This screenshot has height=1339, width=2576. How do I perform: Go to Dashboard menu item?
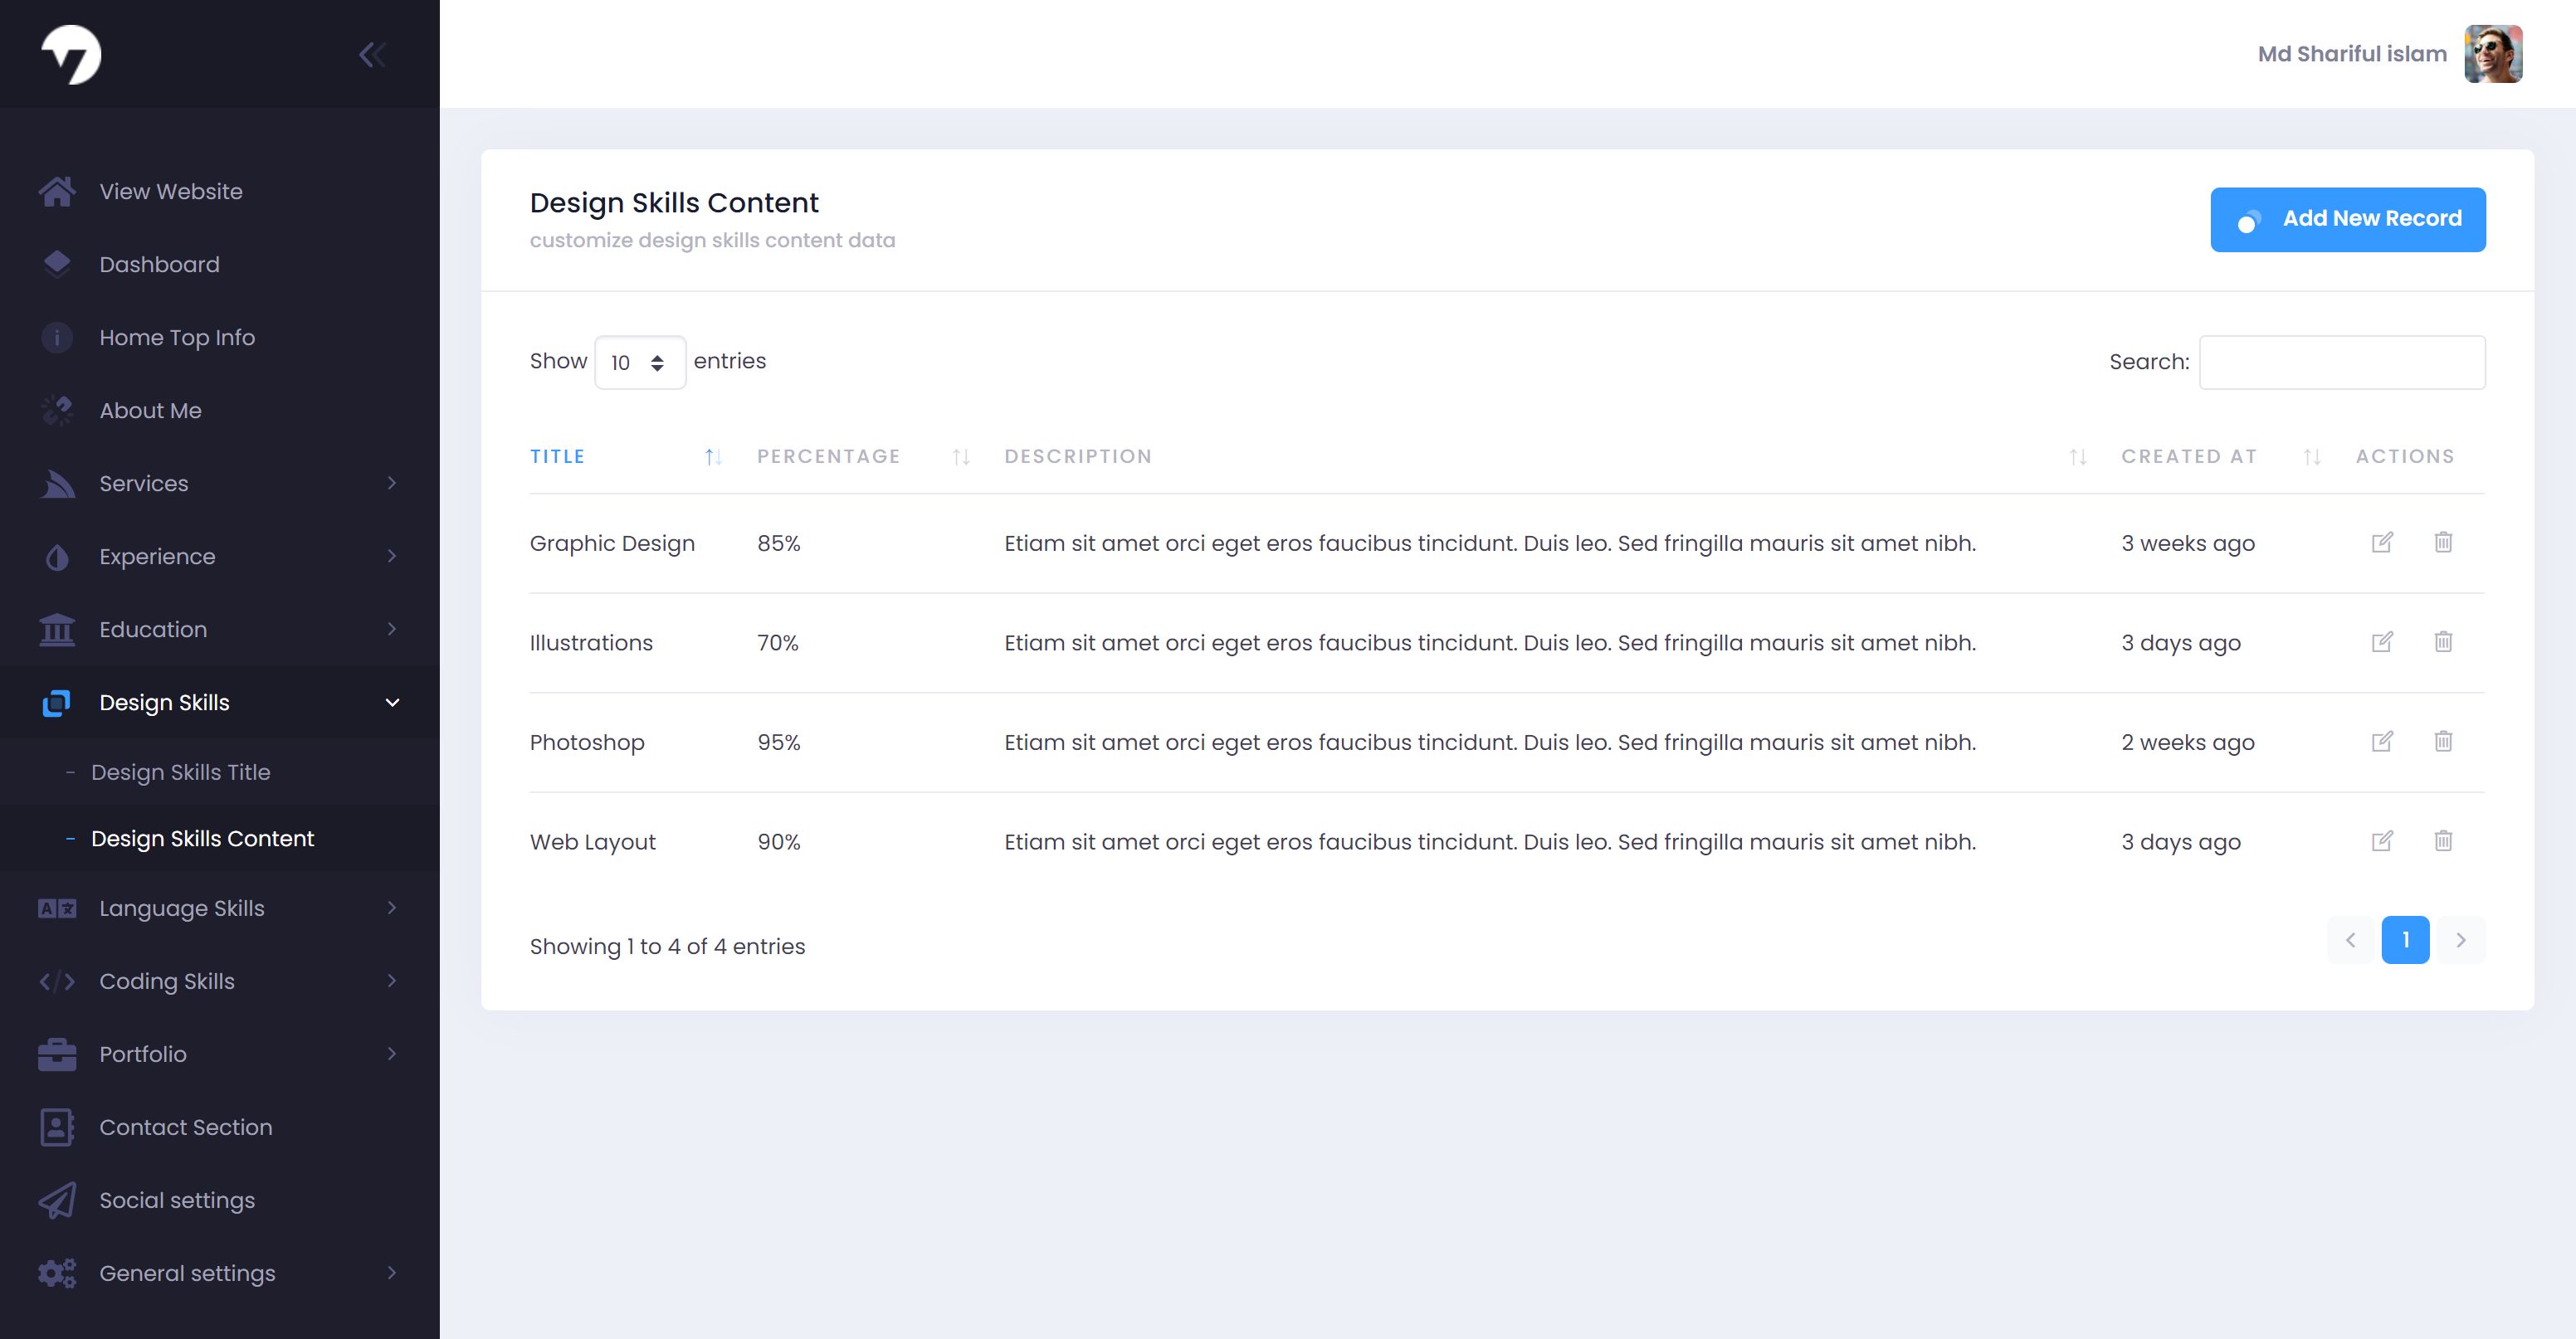(220, 264)
